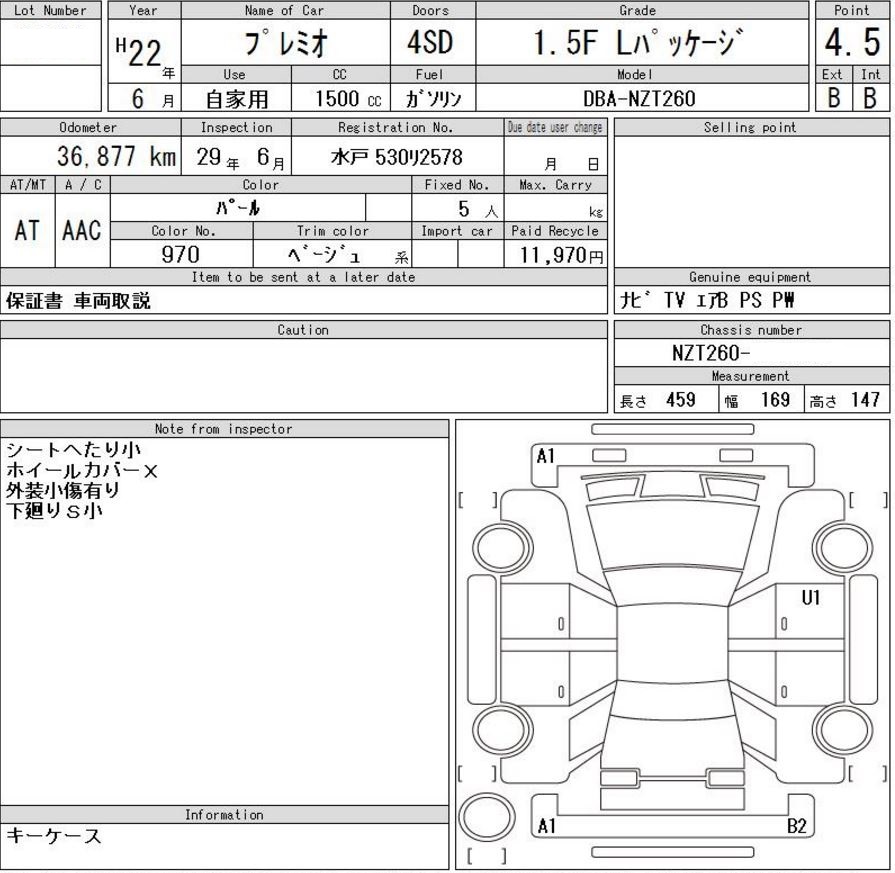Viewport: 895px width, 873px height.
Task: Select the height measurement 147
Action: pos(865,399)
